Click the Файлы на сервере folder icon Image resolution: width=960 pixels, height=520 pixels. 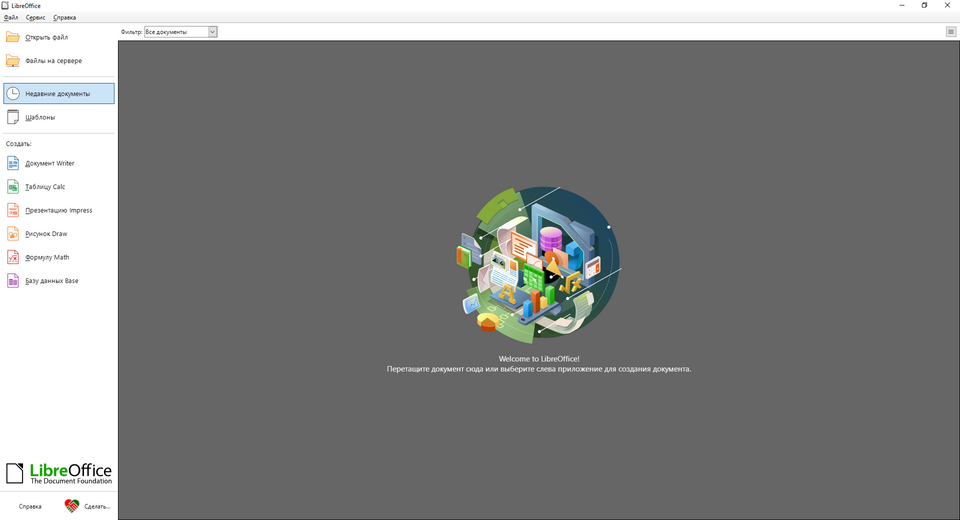[x=13, y=61]
